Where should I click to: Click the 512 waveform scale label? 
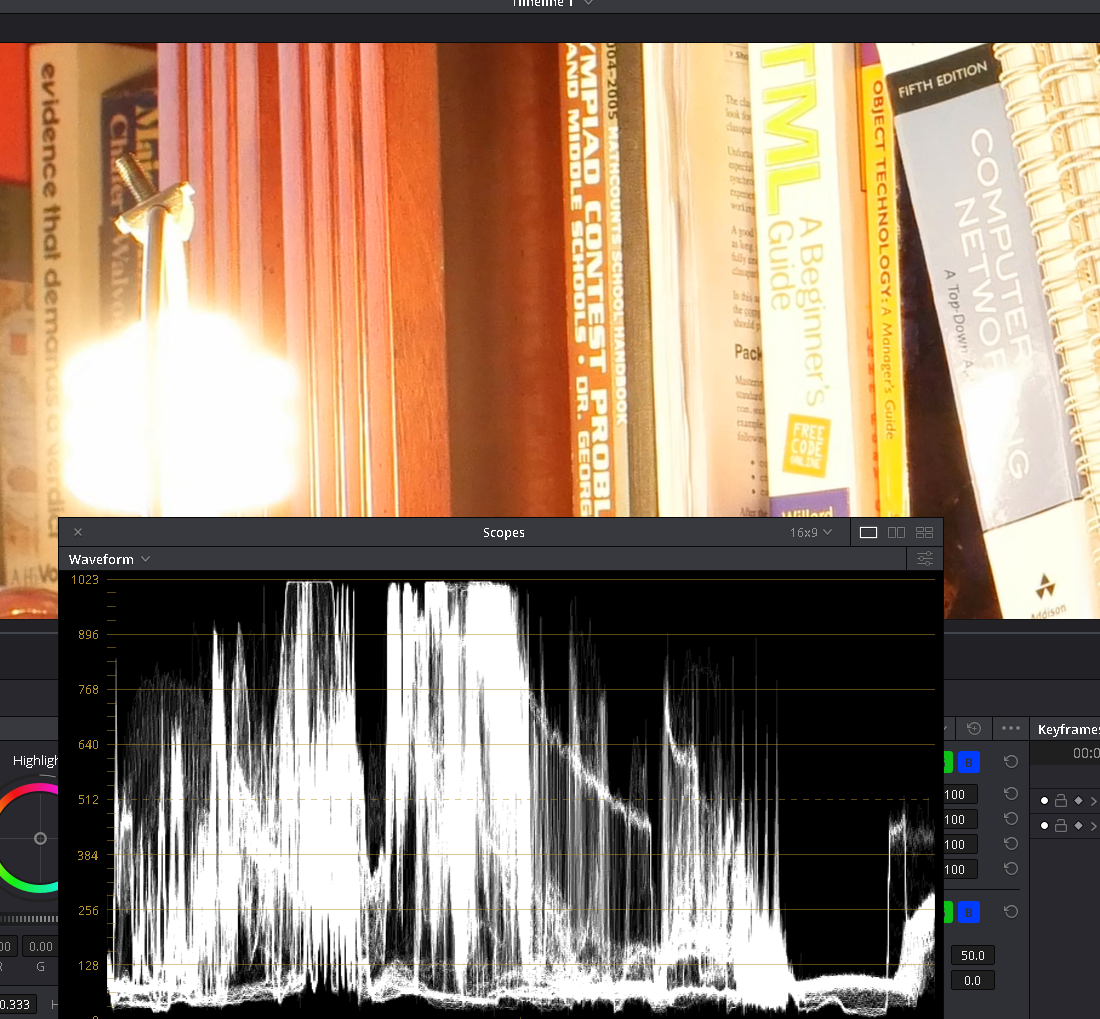[x=88, y=799]
